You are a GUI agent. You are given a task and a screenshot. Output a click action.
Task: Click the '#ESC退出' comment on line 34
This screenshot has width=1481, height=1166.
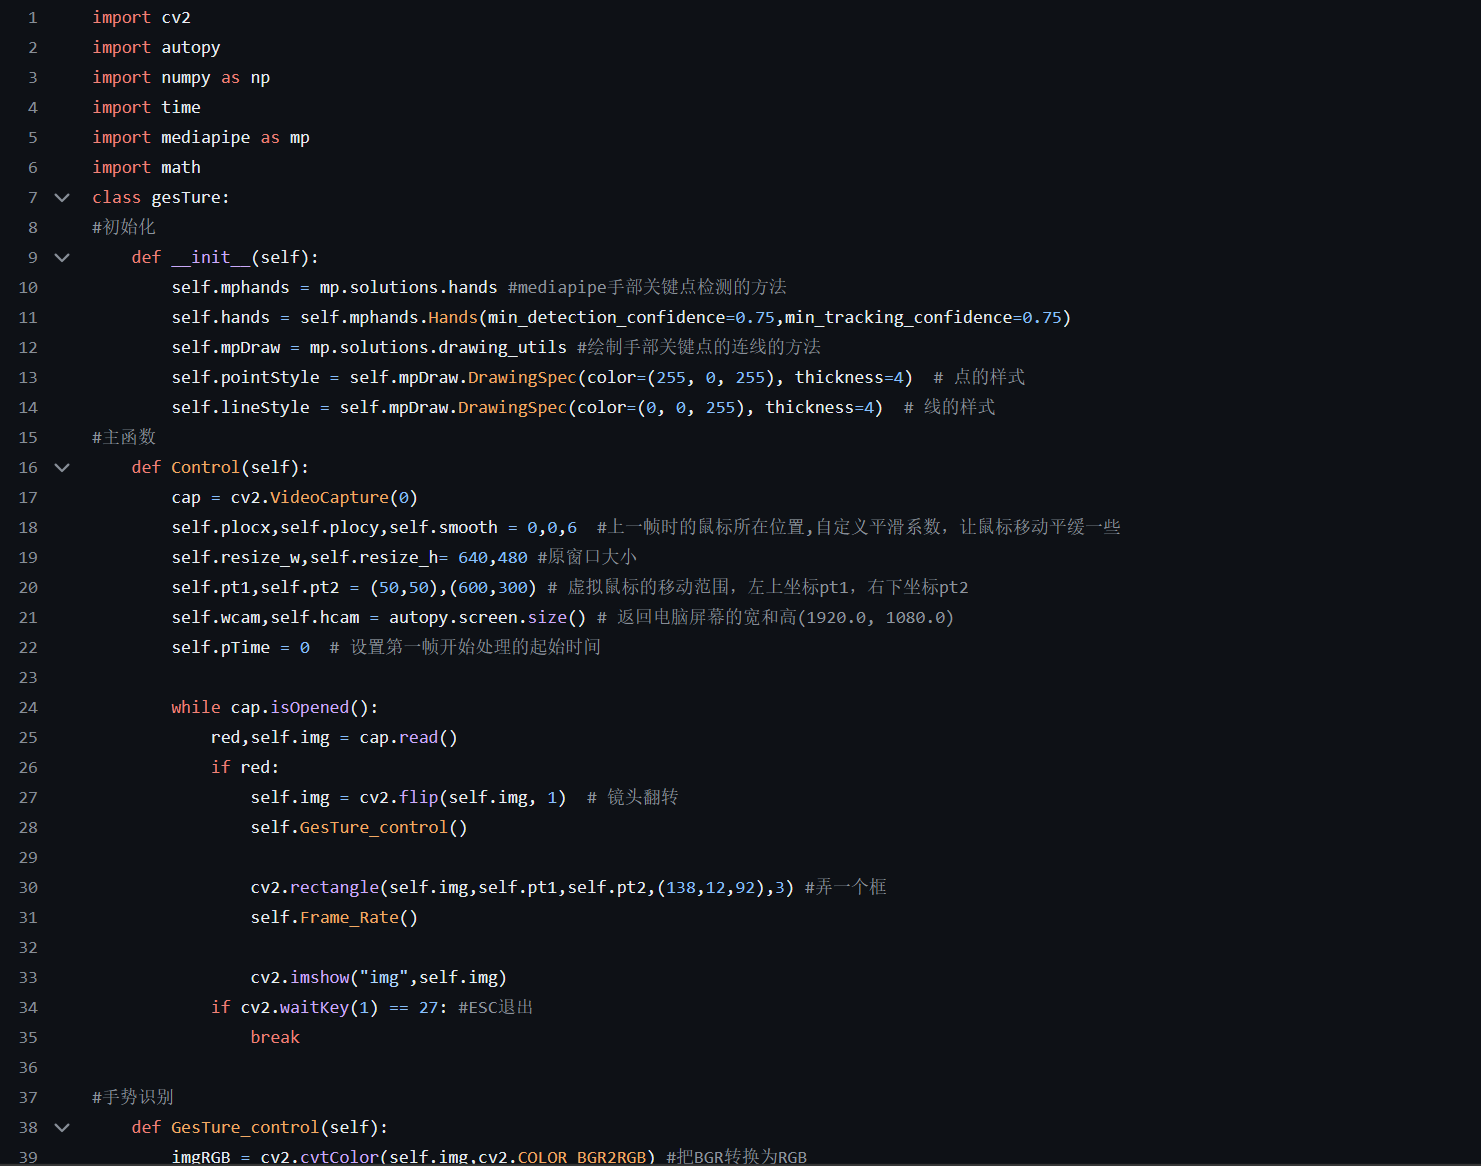tap(496, 1007)
